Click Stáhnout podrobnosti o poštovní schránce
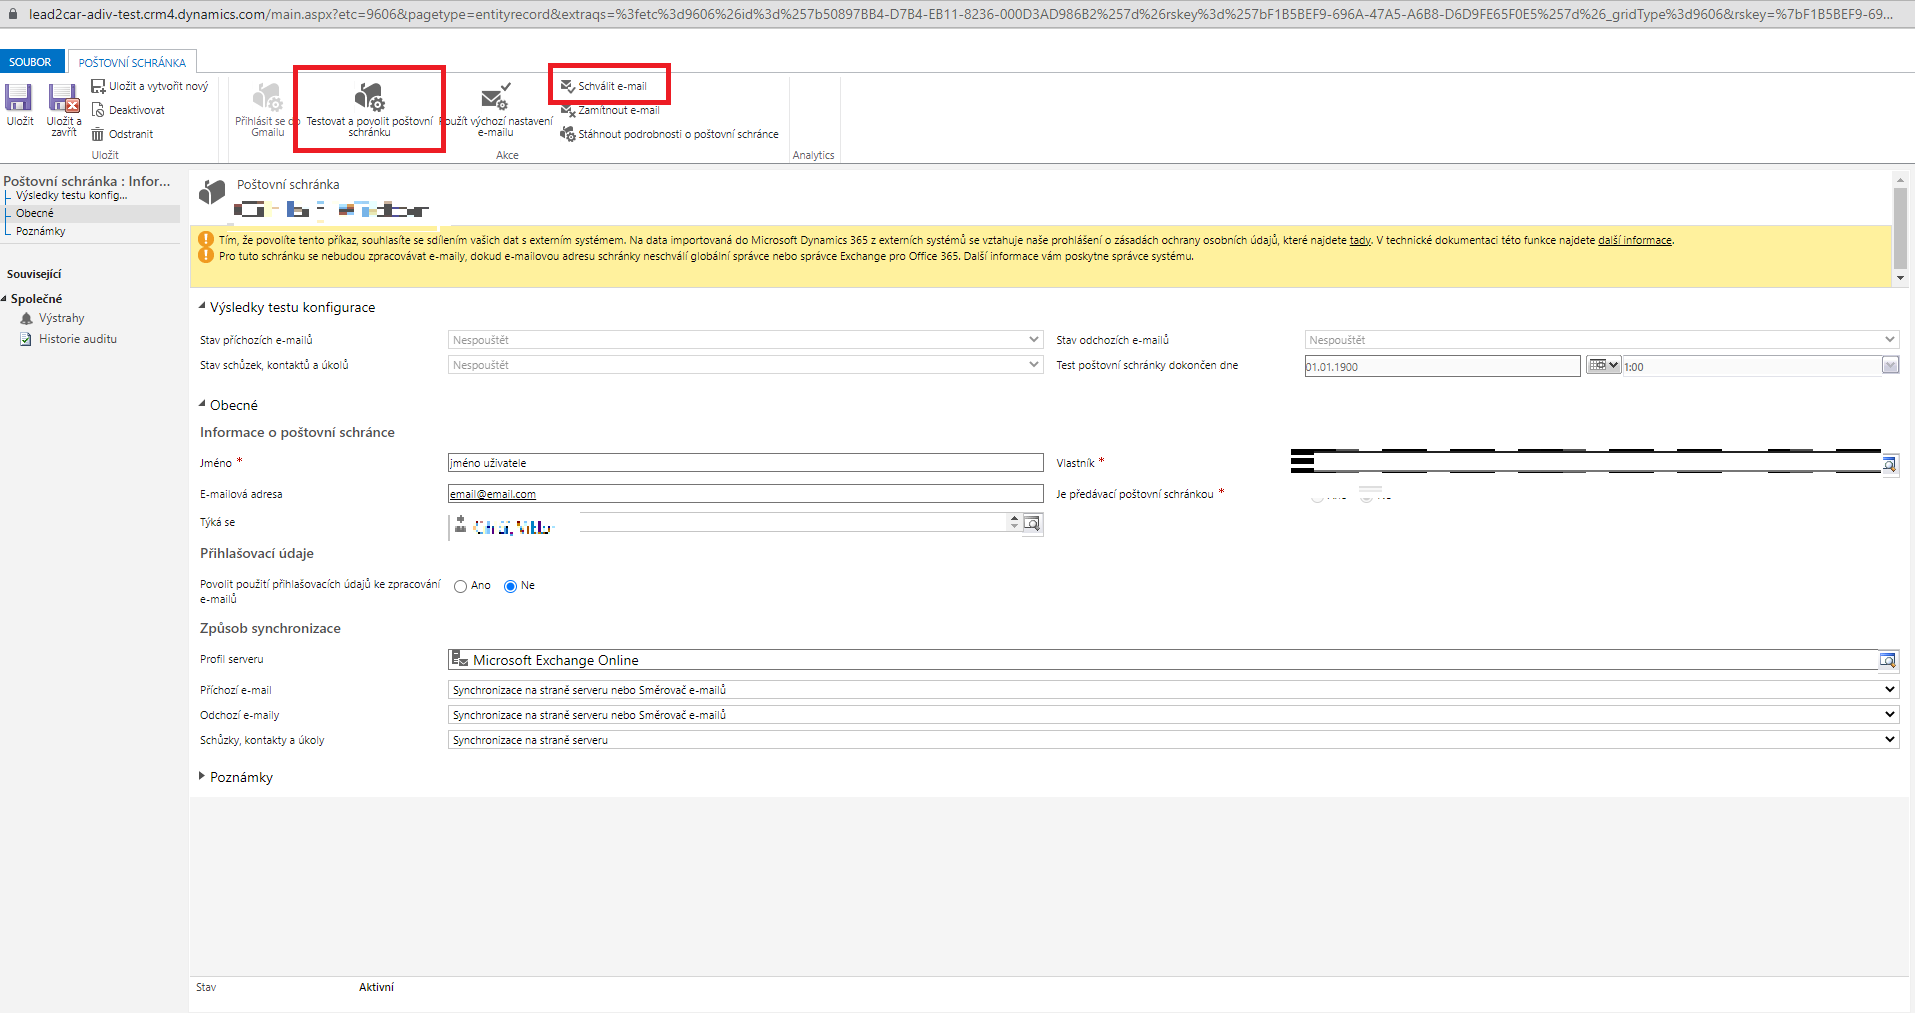1915x1013 pixels. 677,134
